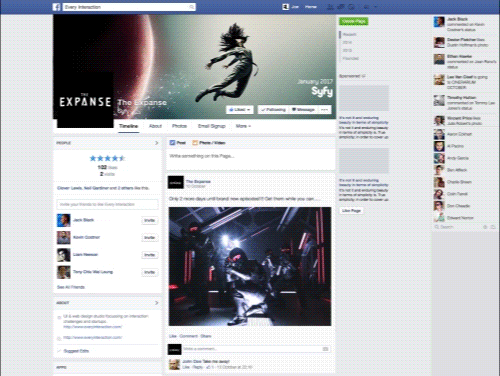Open the Email Signup tab
The image size is (500, 376).
pyautogui.click(x=212, y=126)
